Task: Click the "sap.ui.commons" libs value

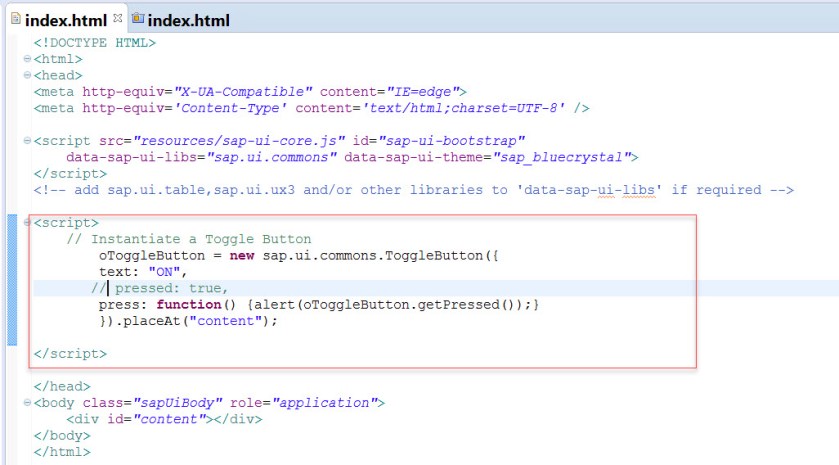Action: (x=272, y=157)
